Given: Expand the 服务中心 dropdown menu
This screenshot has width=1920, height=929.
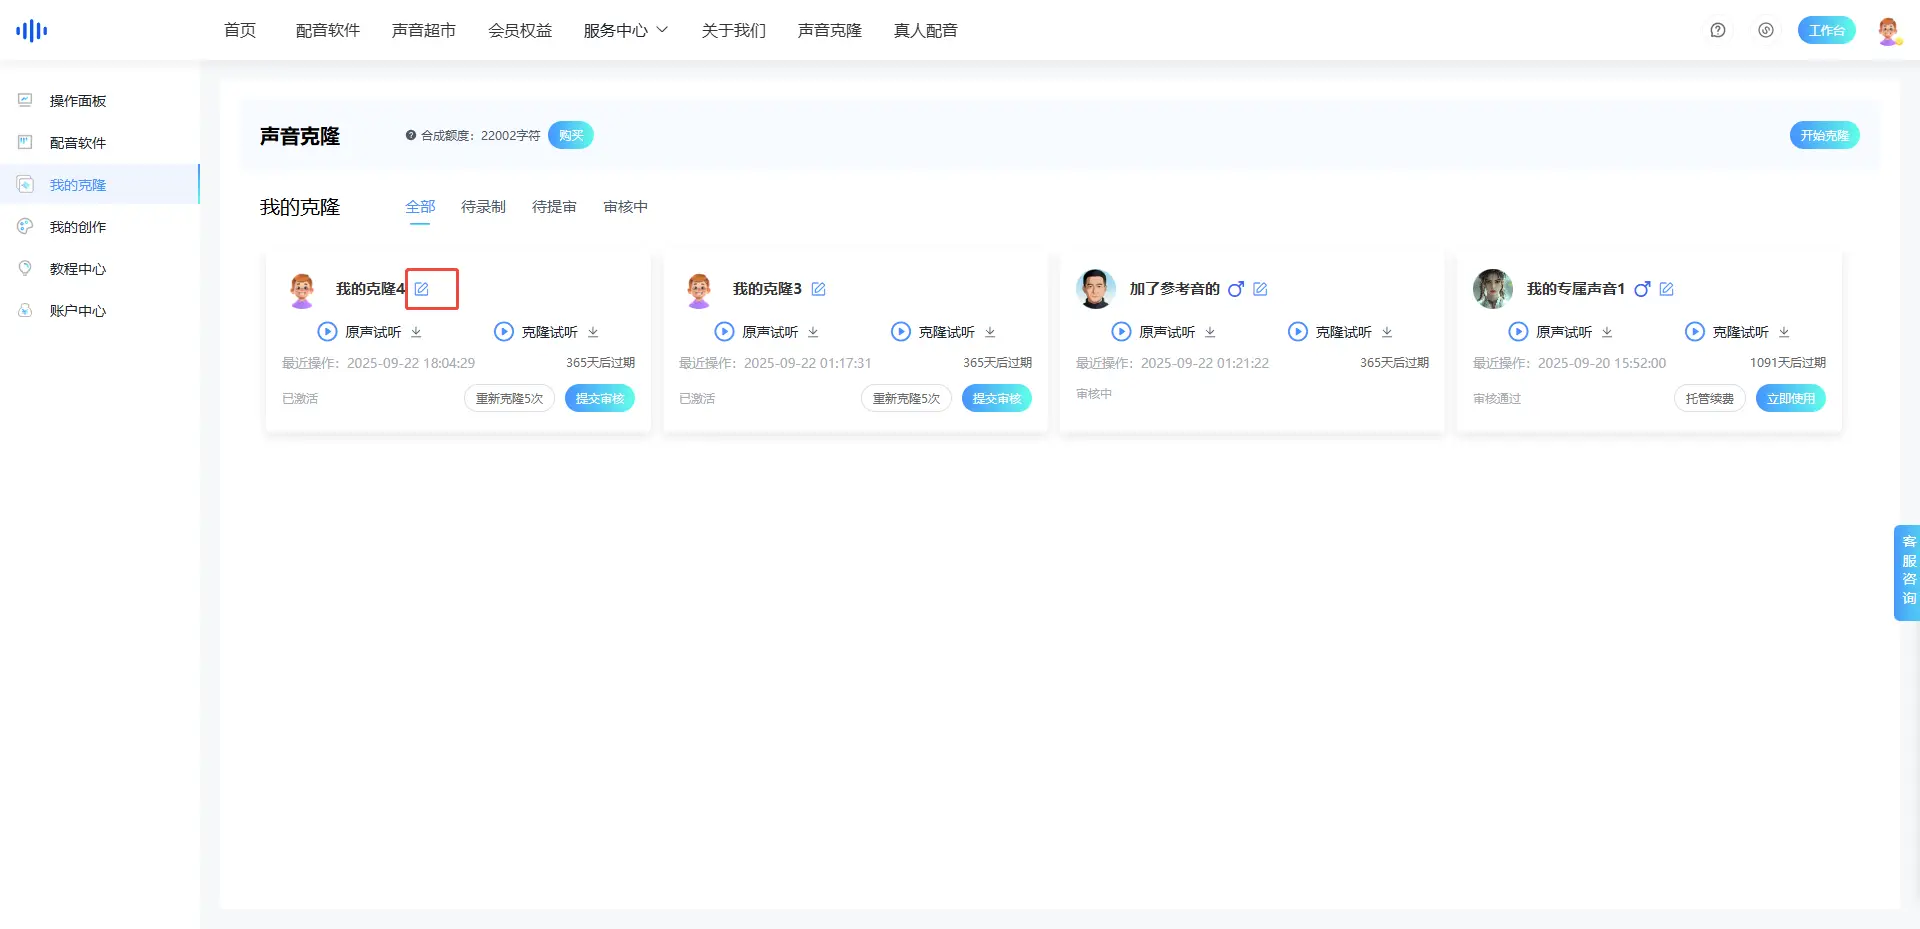Looking at the screenshot, I should 626,30.
